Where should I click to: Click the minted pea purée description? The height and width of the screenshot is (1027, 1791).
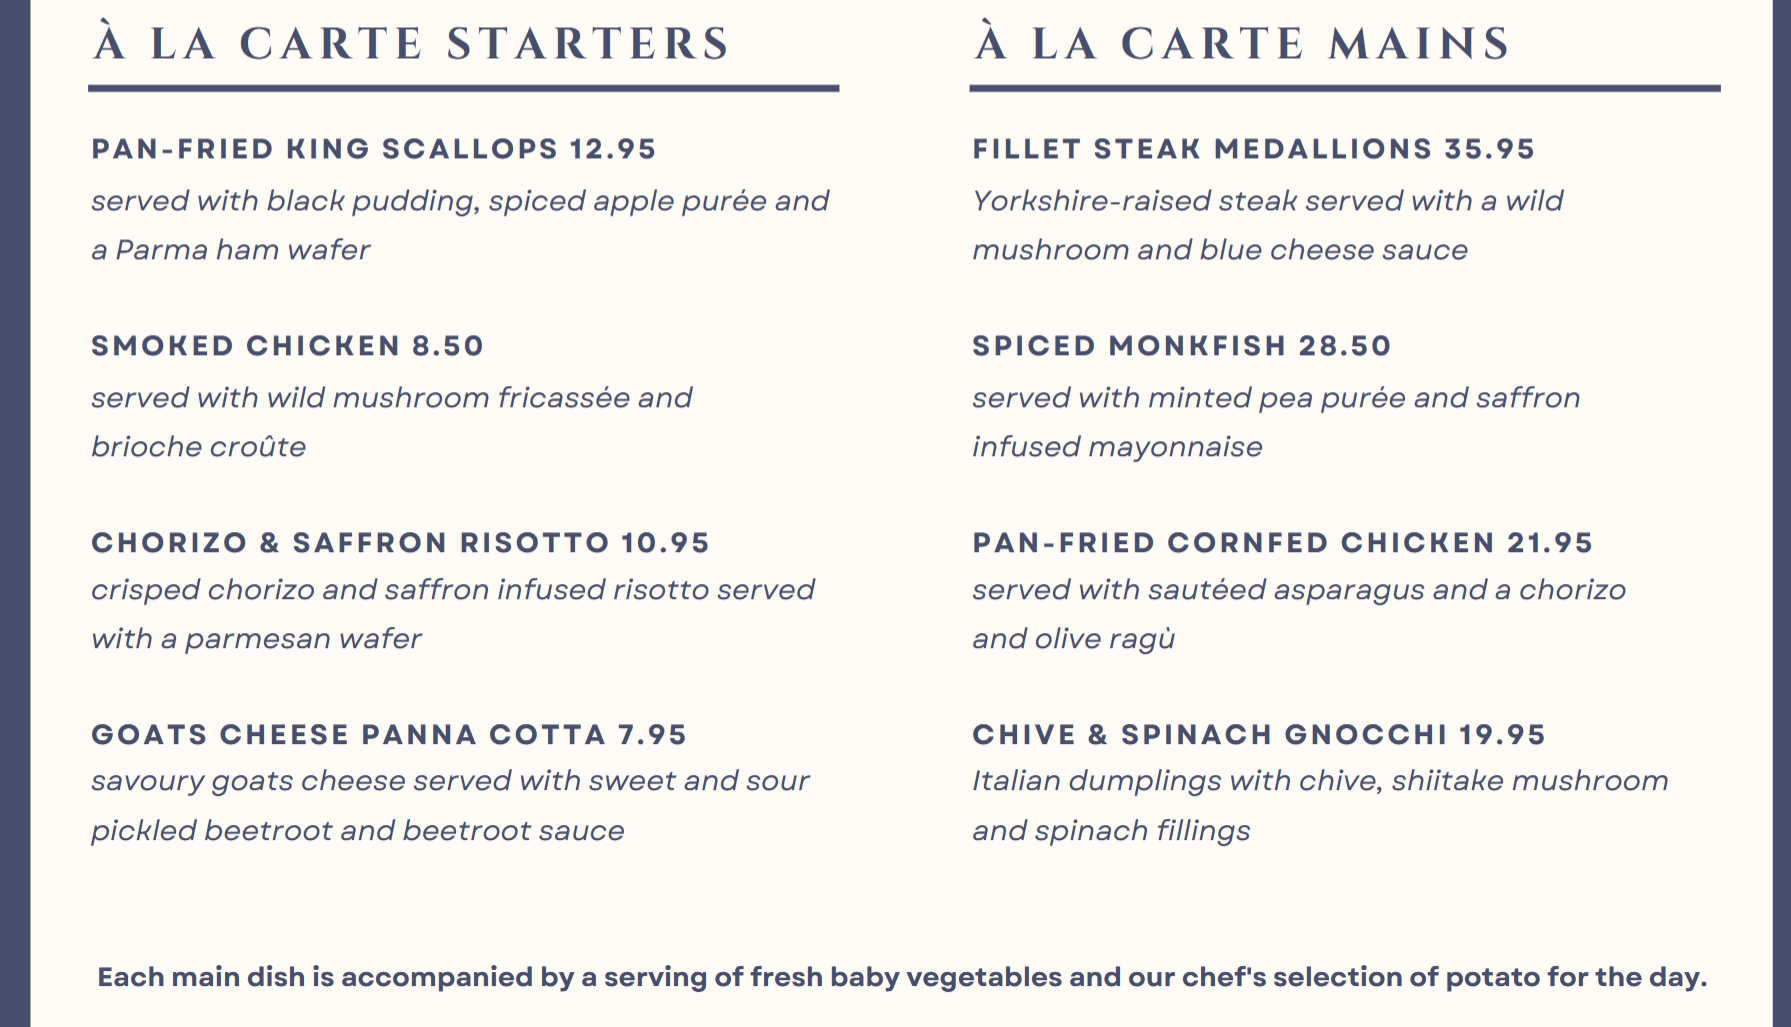pos(1275,421)
